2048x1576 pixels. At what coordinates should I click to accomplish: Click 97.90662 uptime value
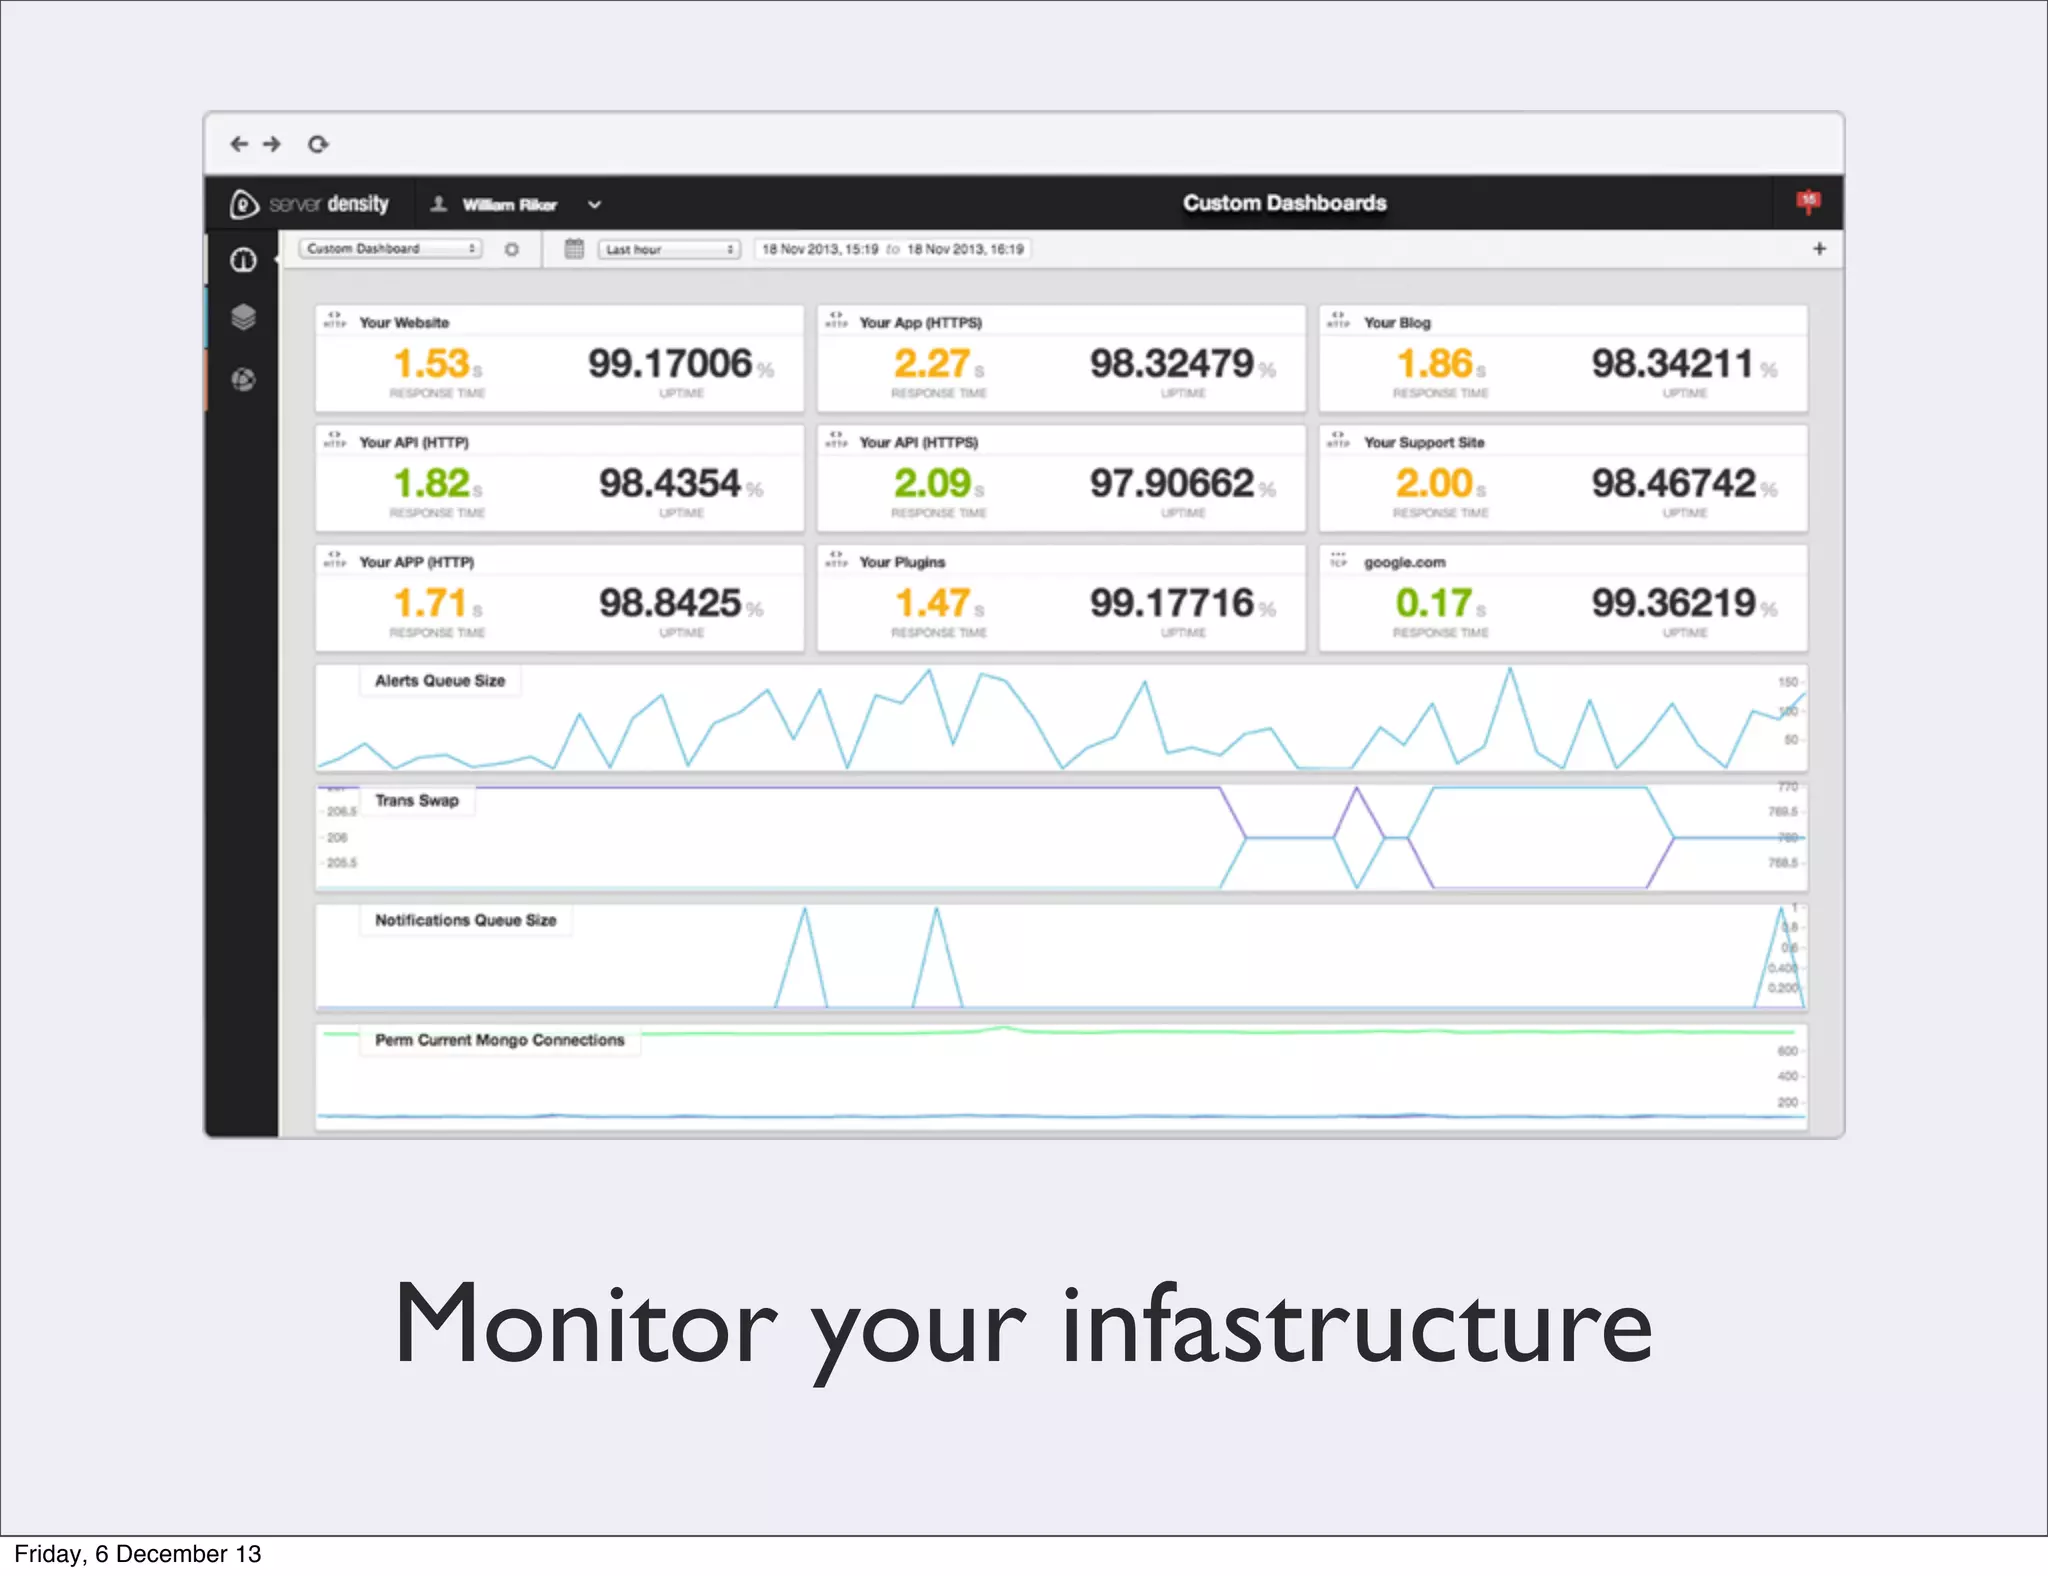coord(1172,484)
